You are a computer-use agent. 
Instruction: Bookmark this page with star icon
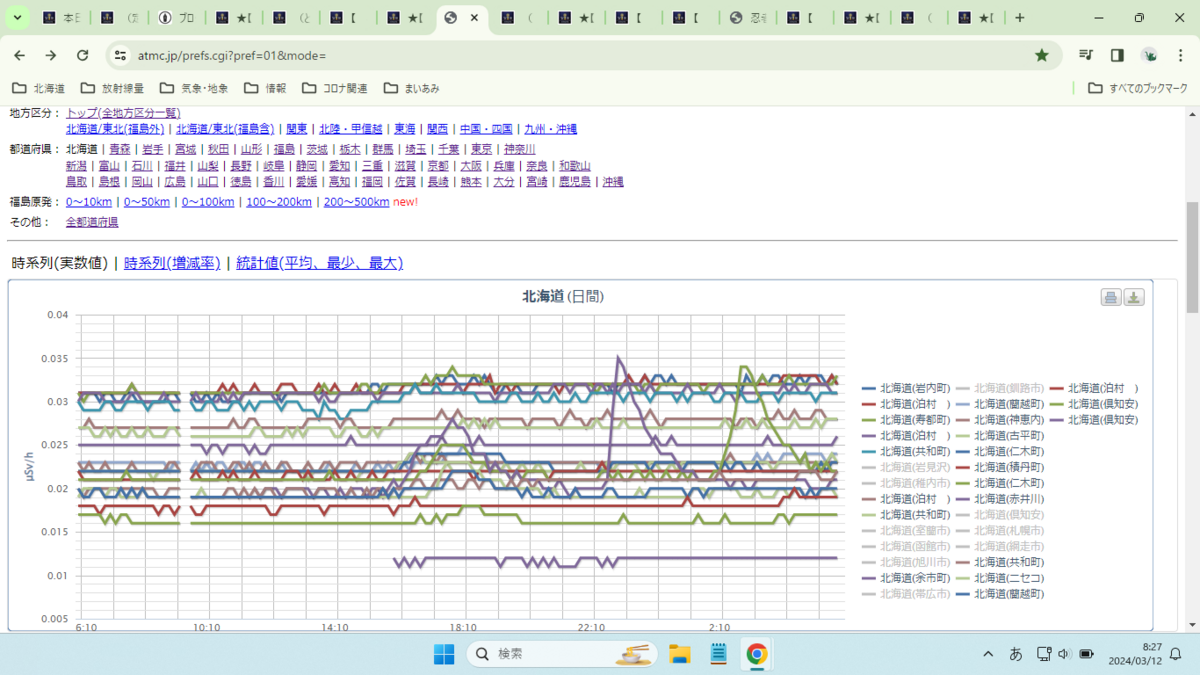[1042, 55]
